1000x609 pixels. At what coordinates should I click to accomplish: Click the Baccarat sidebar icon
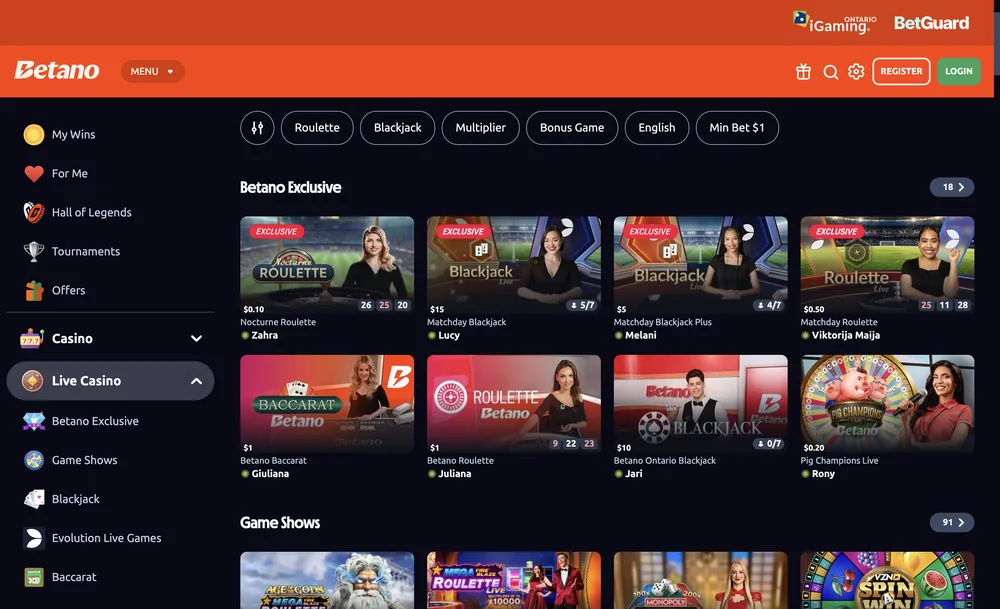34,577
